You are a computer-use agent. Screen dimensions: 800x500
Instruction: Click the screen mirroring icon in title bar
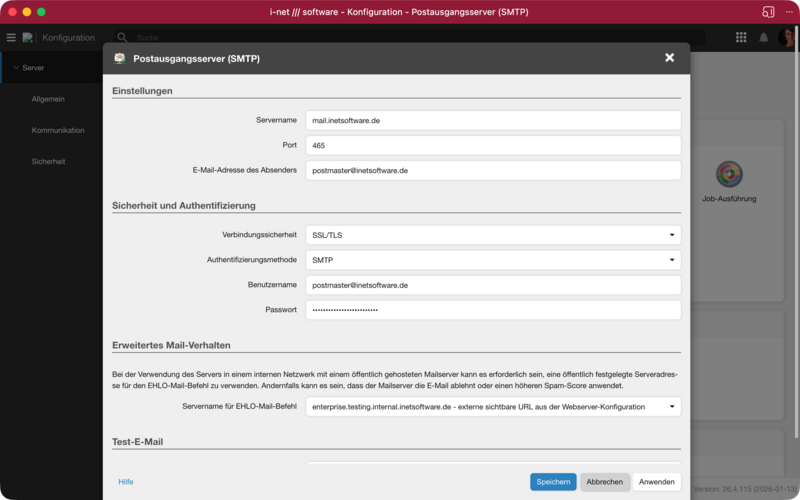(769, 11)
